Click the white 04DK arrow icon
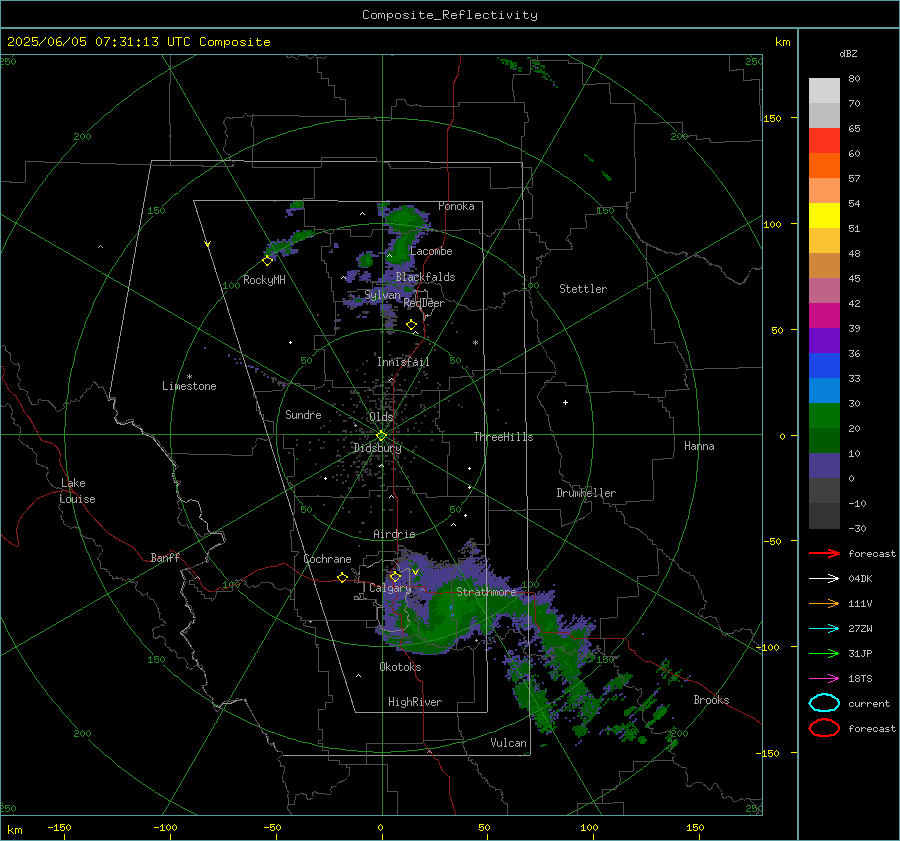Viewport: 900px width, 841px height. click(824, 578)
